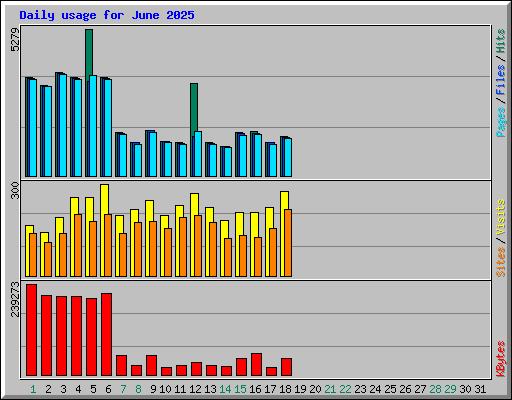Click day 1 on the date axis

tap(33, 389)
